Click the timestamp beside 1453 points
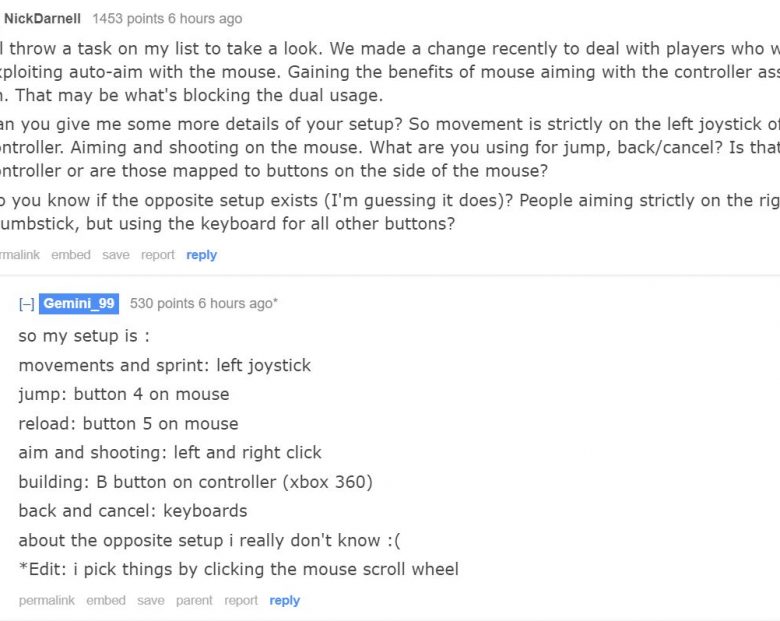 point(205,19)
